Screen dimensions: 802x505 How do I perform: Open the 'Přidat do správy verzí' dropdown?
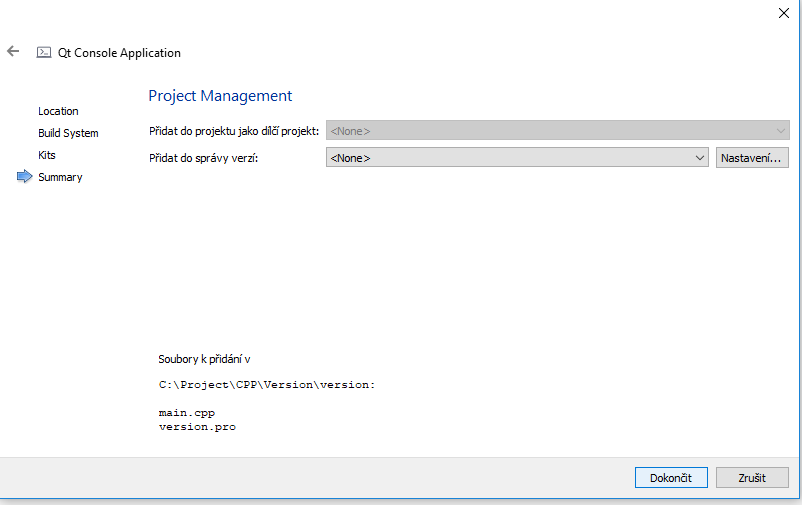[x=517, y=157]
